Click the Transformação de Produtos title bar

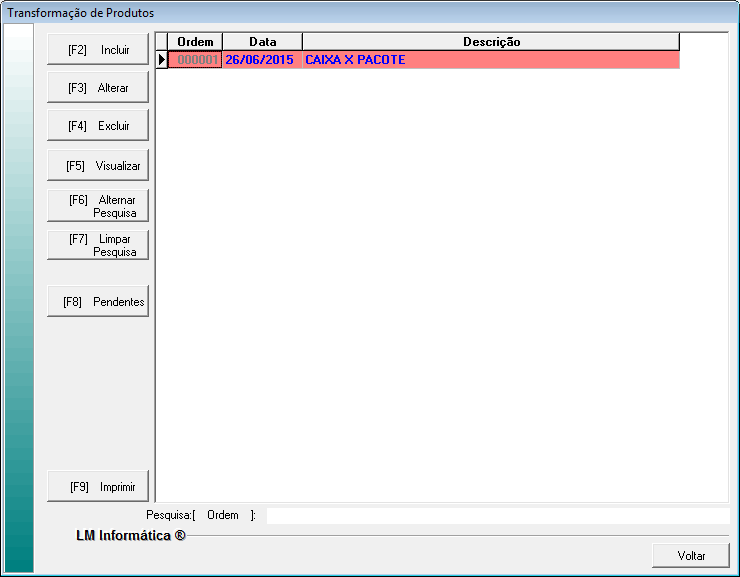click(370, 12)
